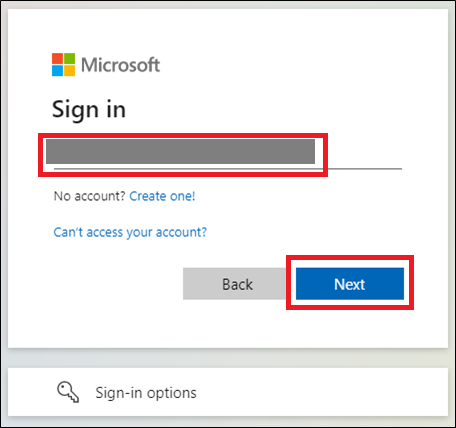The image size is (456, 428).
Task: Click blank area right of Sign-in options text
Action: (320, 392)
